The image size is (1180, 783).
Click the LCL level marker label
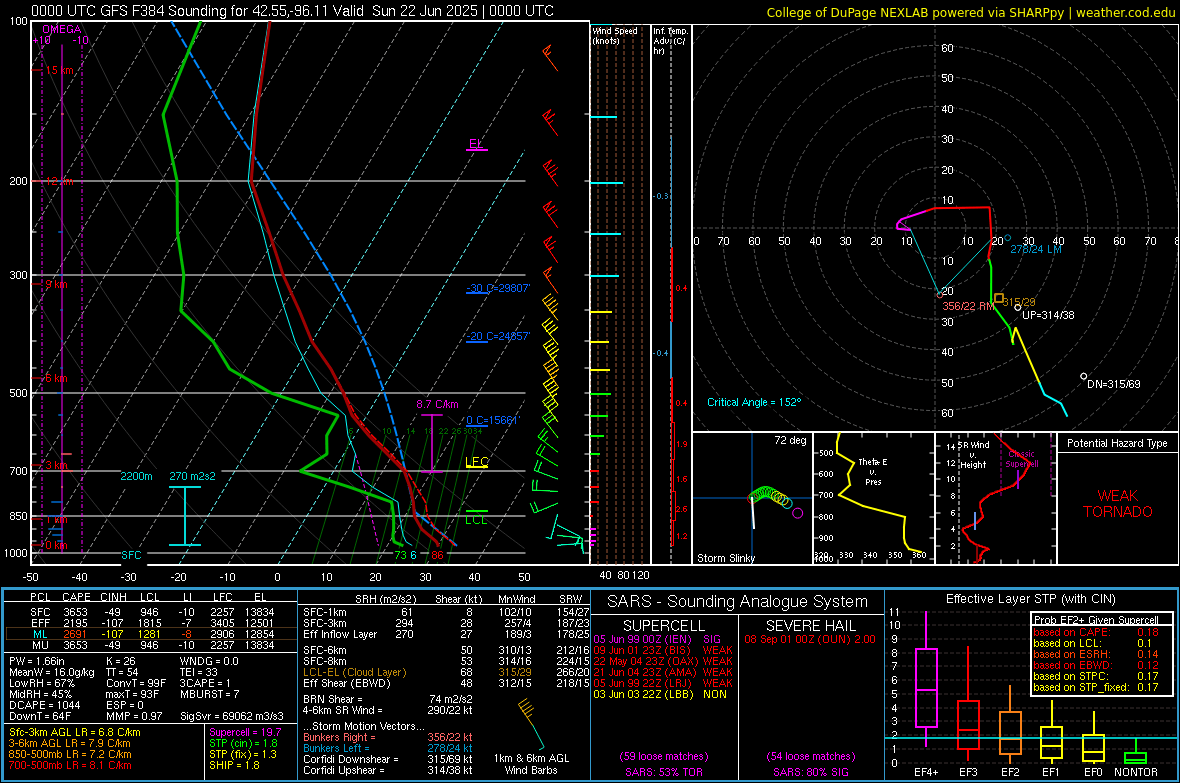tap(476, 519)
